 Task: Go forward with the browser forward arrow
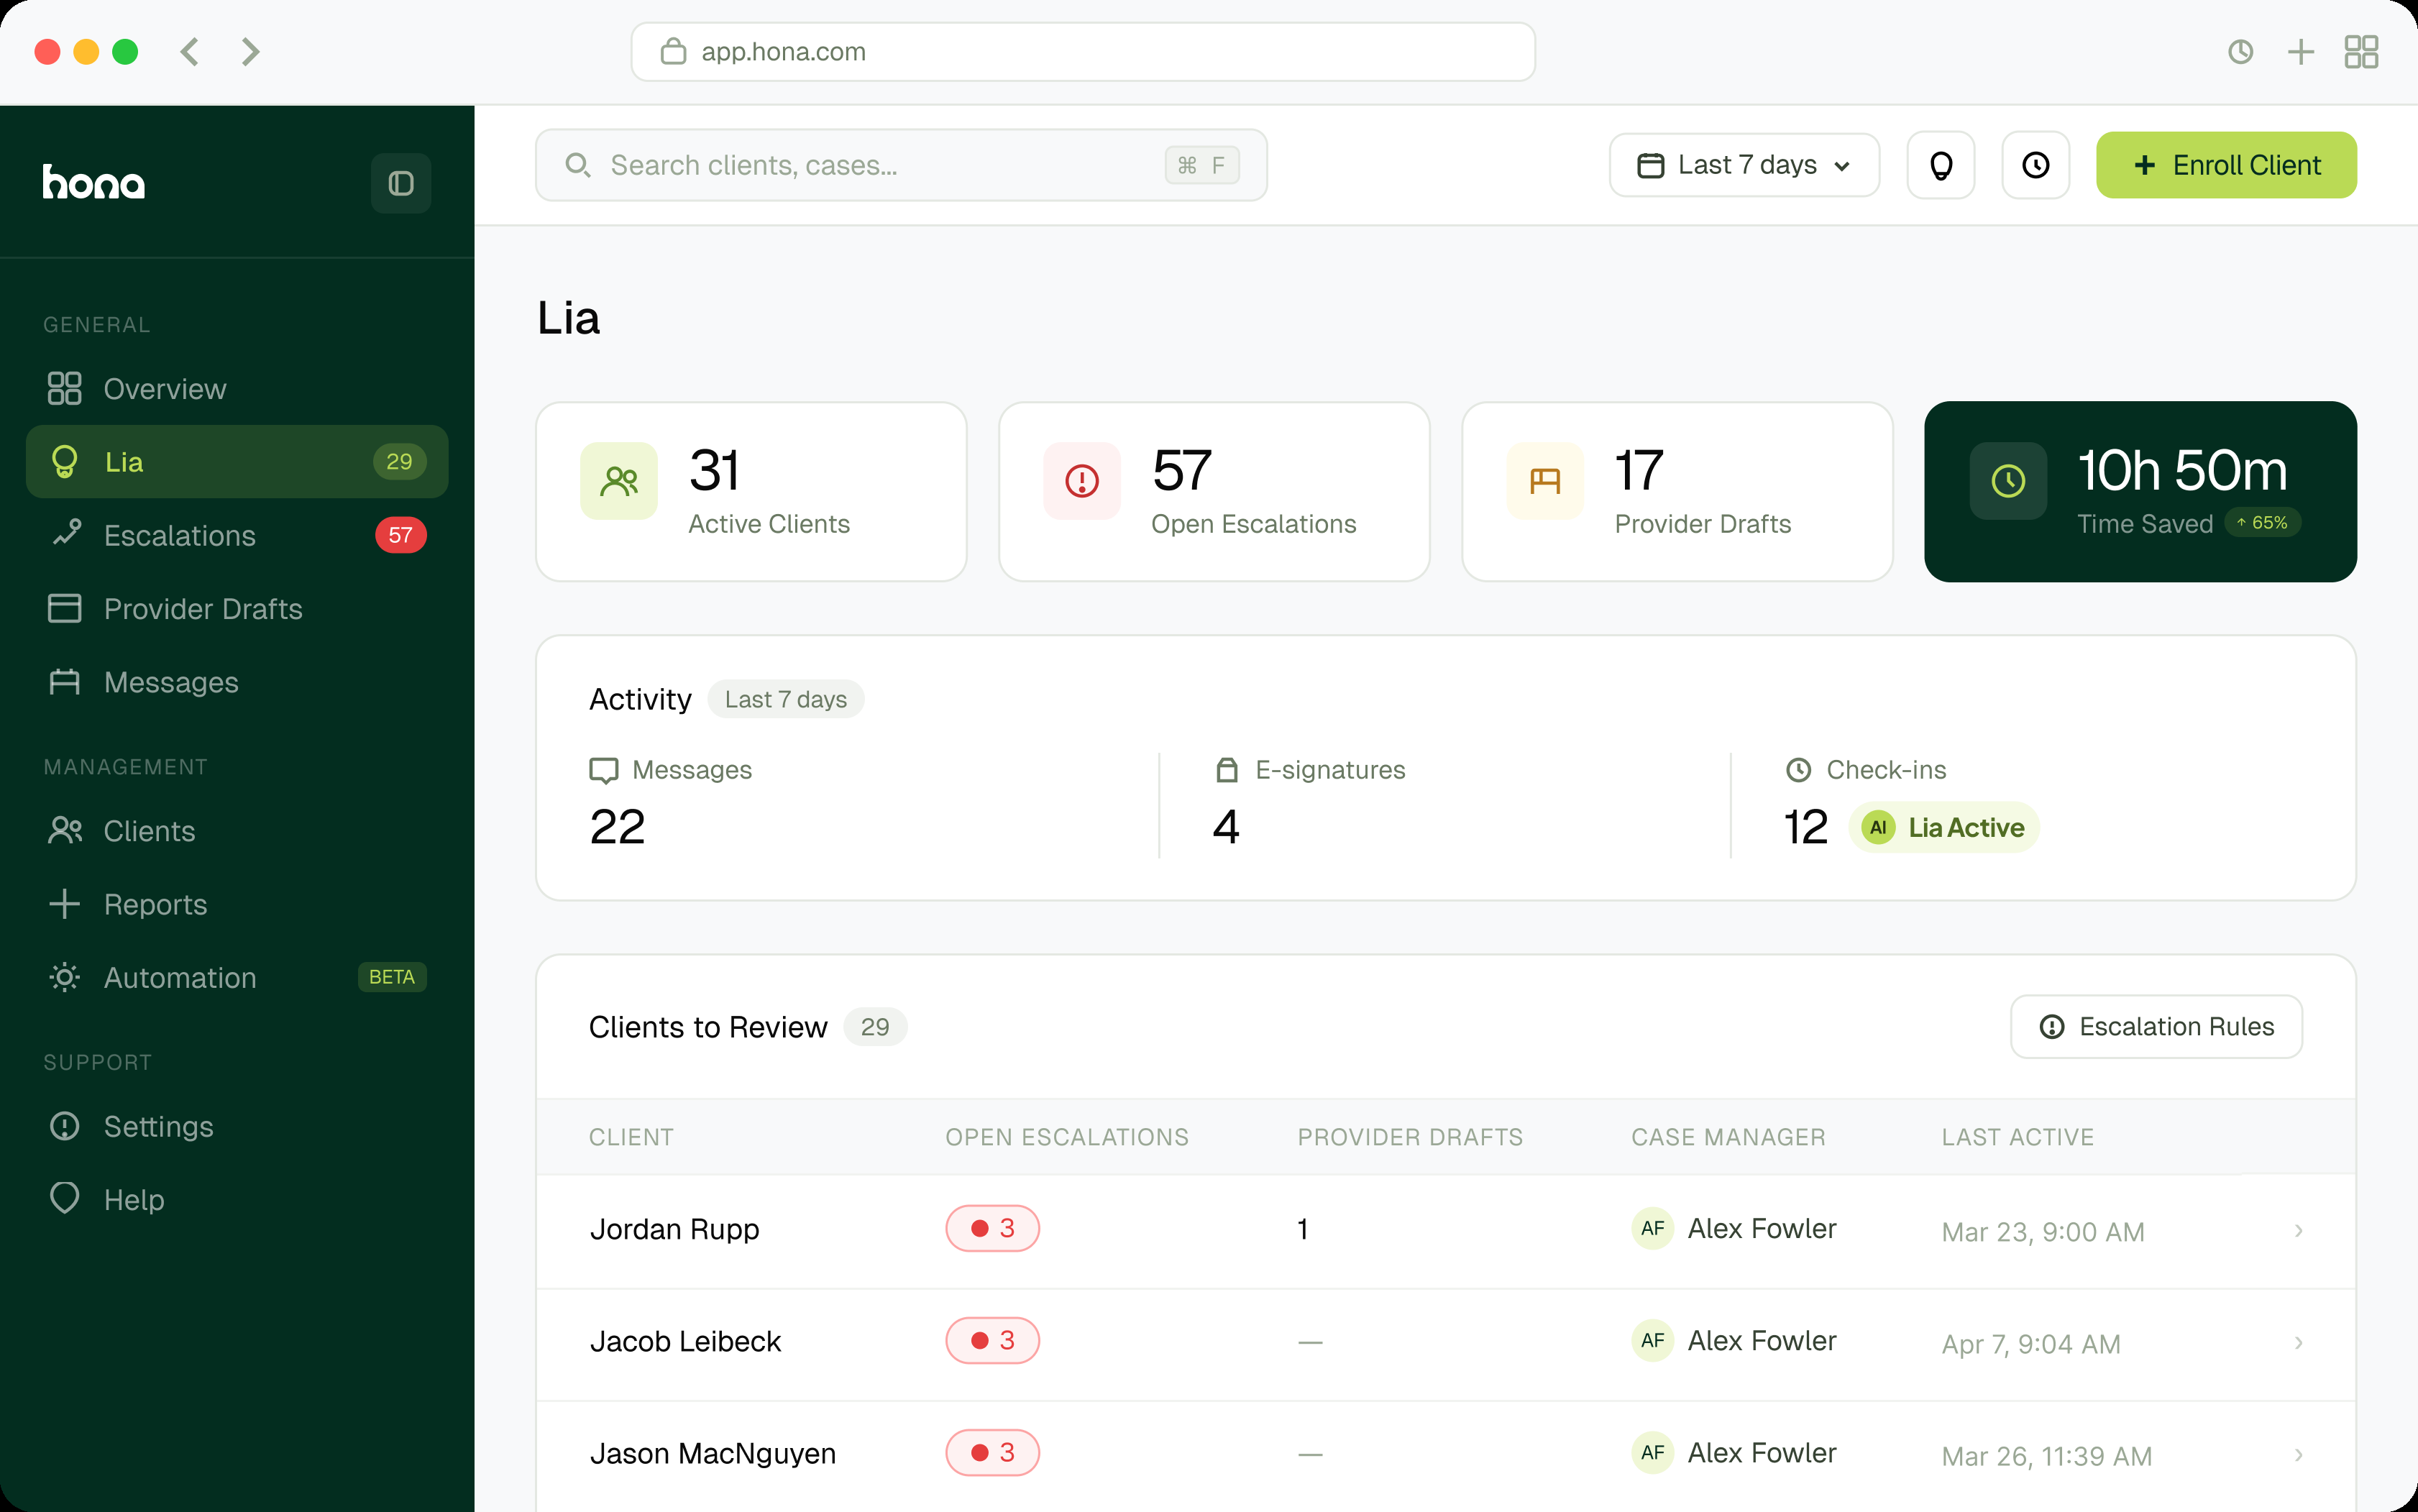pyautogui.click(x=250, y=51)
